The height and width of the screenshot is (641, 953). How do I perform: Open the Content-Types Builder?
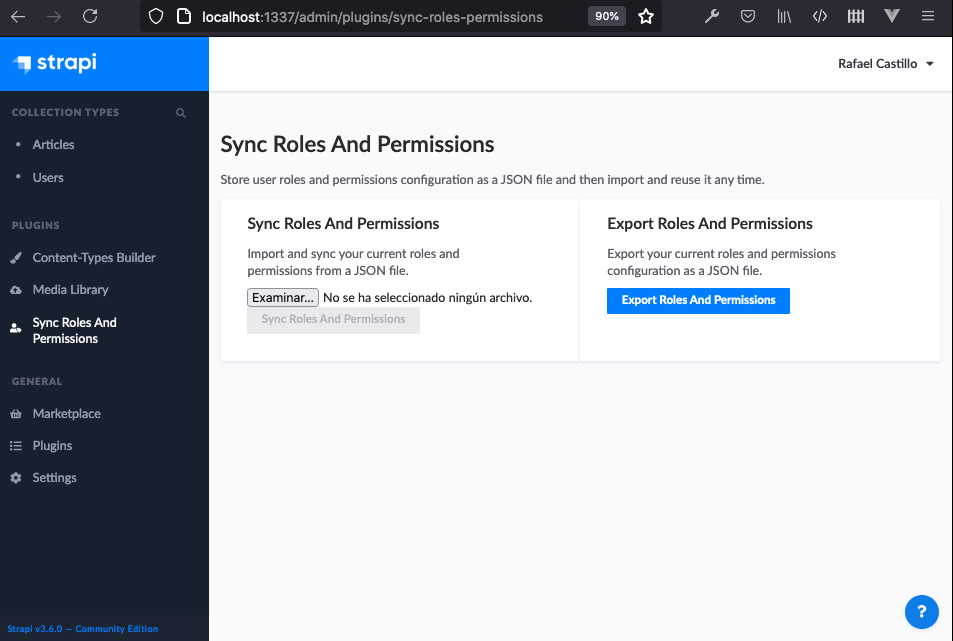coord(96,257)
